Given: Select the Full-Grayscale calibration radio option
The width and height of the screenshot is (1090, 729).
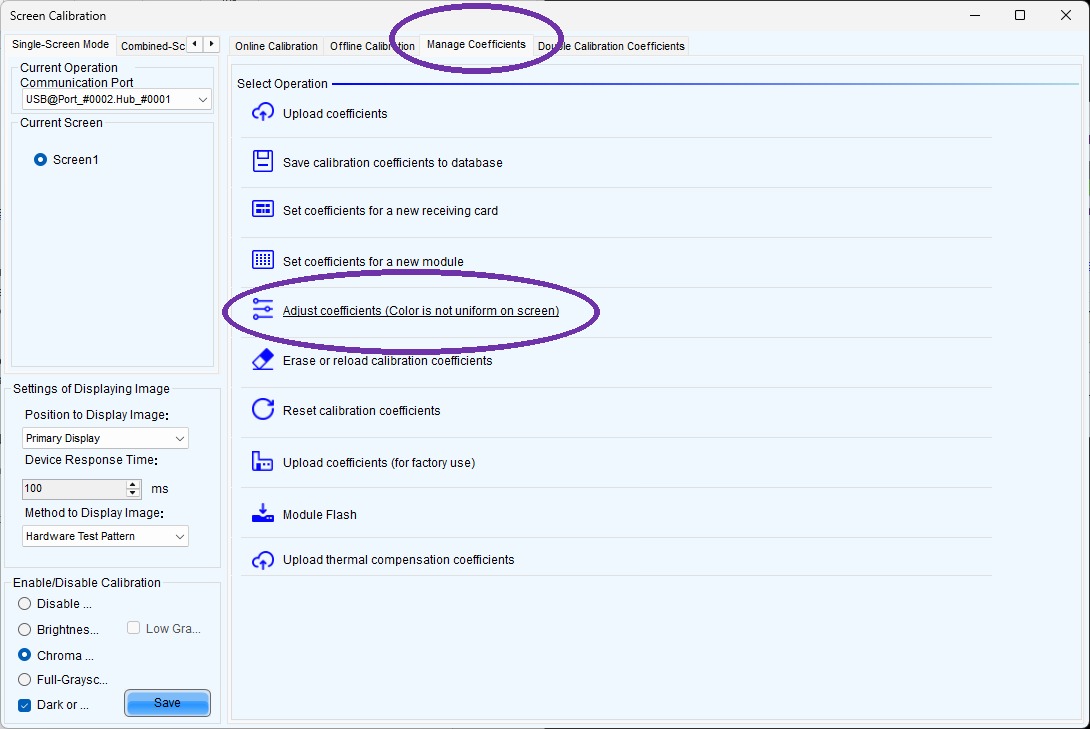Looking at the screenshot, I should 24,680.
